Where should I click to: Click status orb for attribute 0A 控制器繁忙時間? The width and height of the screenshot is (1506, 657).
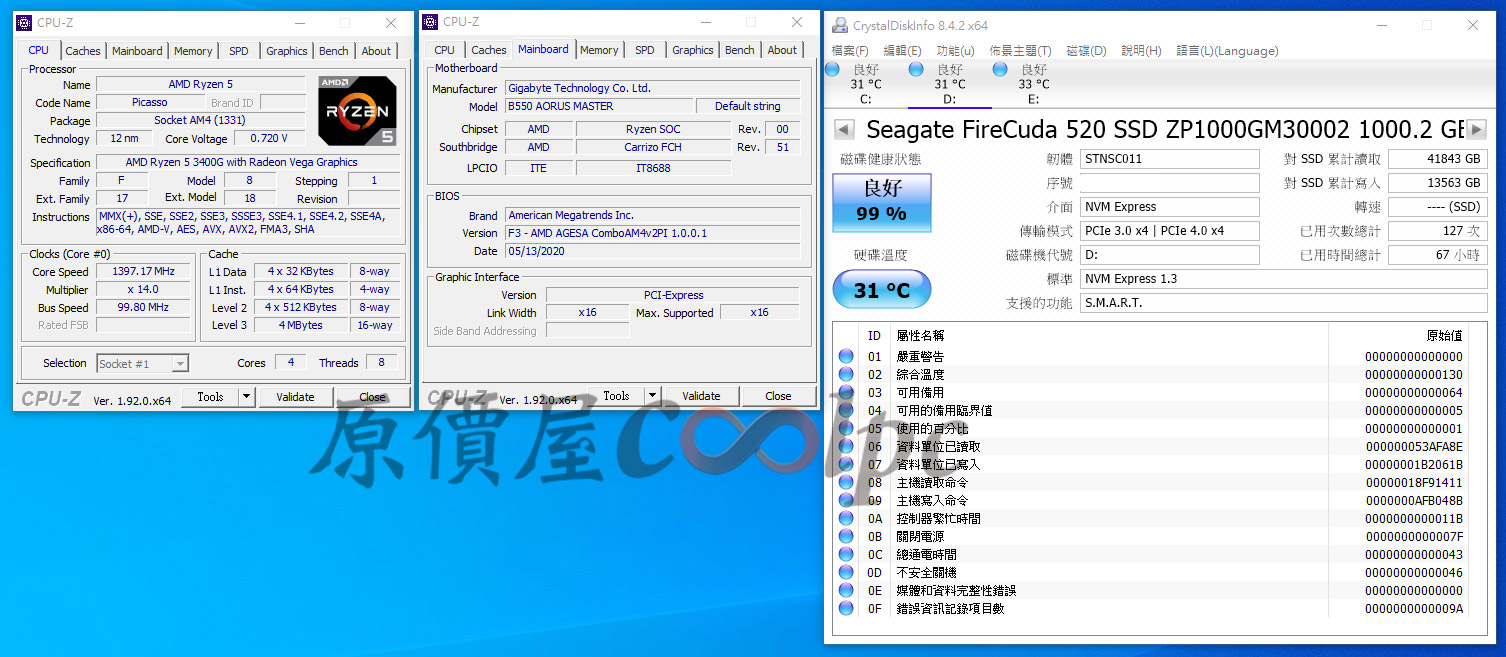[x=846, y=518]
